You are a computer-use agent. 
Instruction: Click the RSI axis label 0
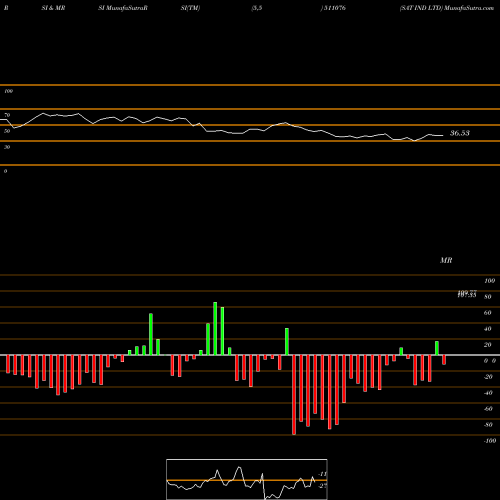[x=5, y=171]
